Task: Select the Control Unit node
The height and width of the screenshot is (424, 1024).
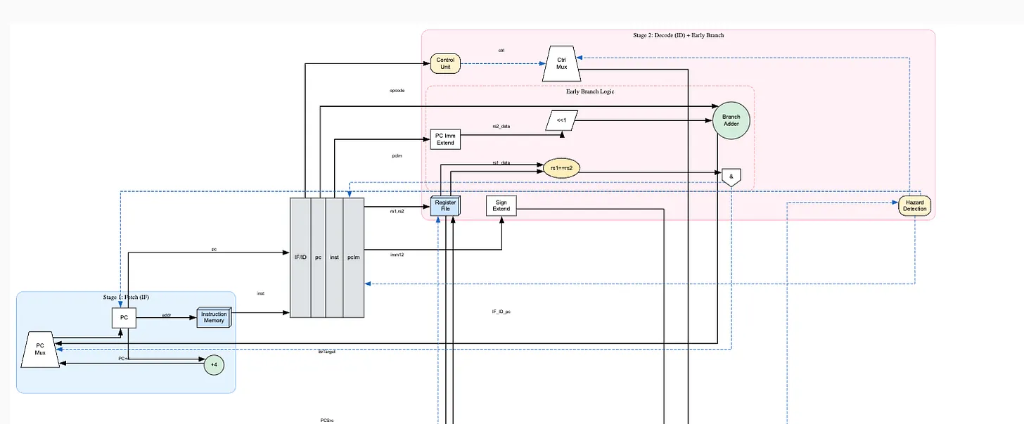Action: [445, 63]
